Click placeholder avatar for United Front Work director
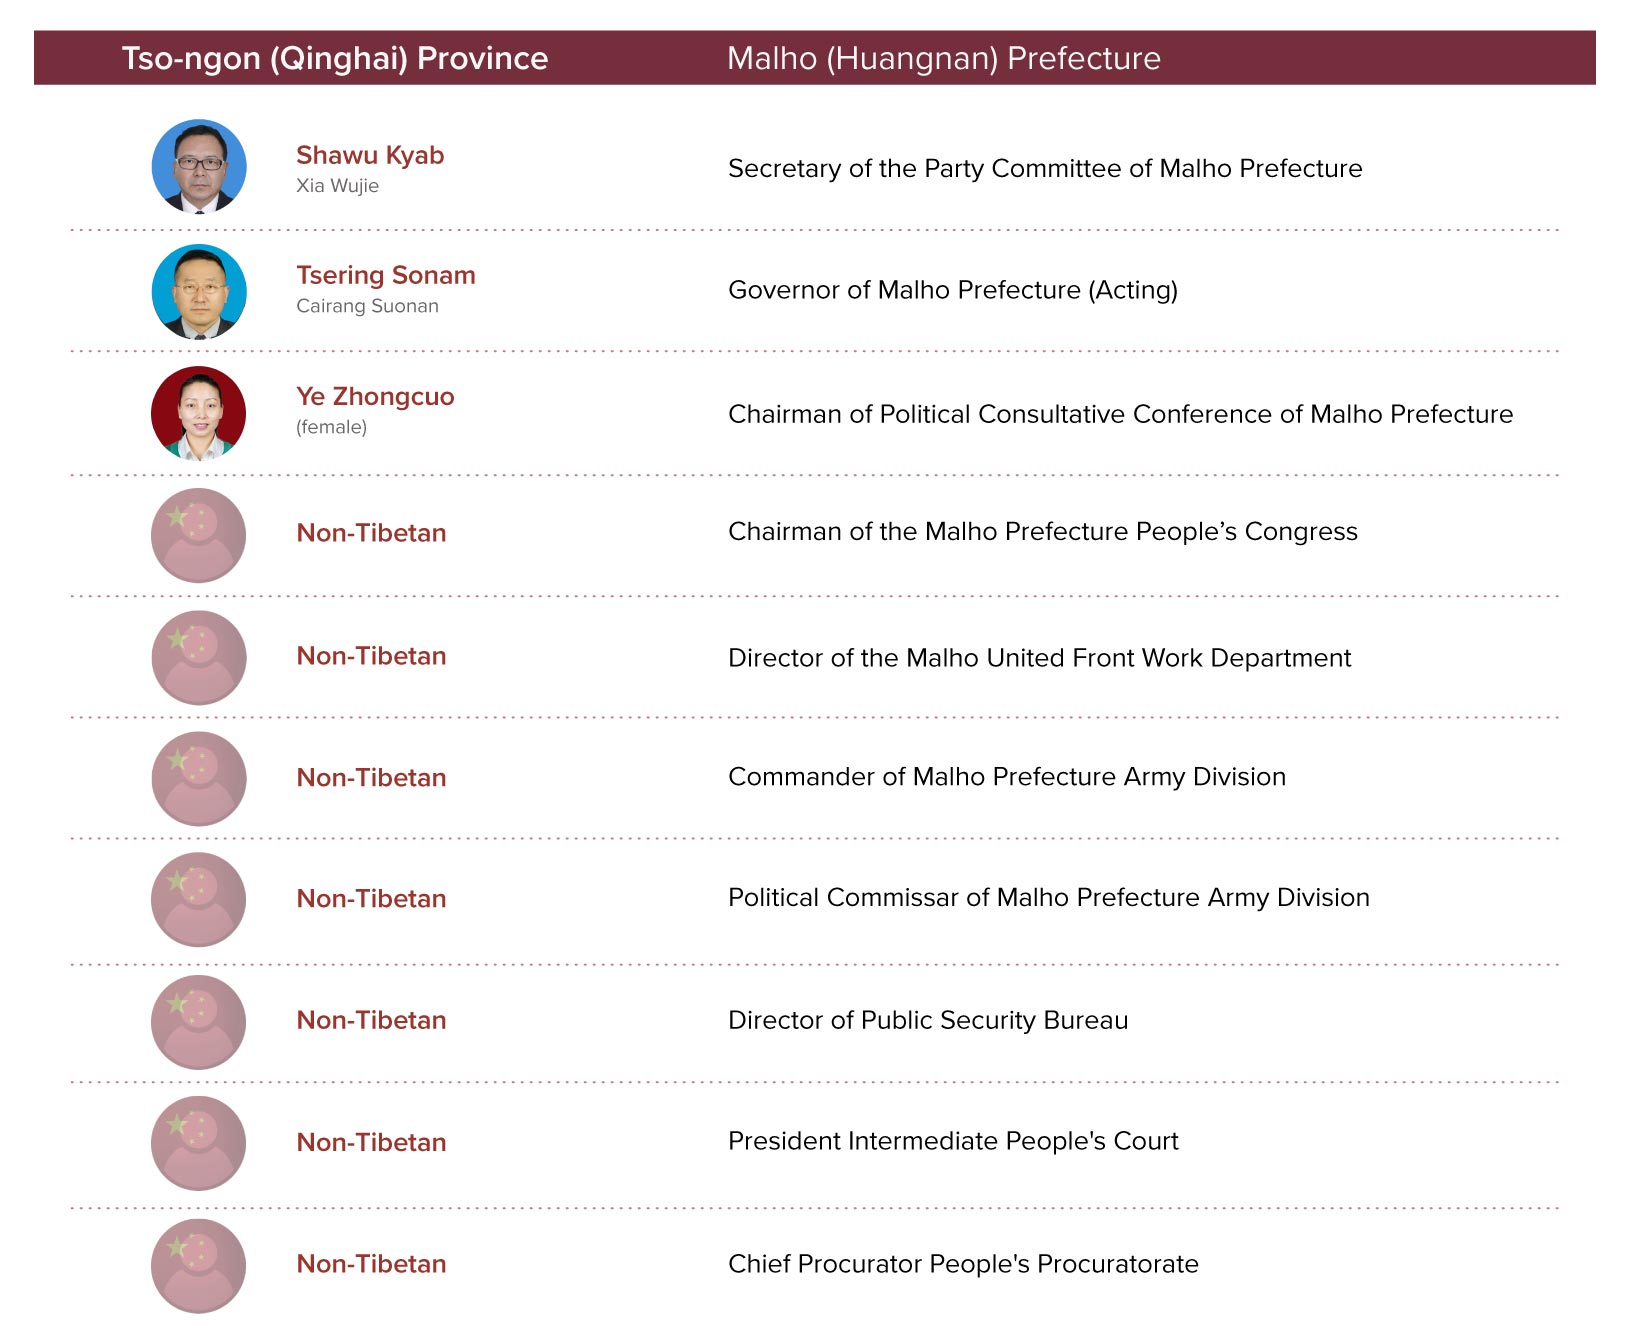The image size is (1630, 1343). pos(199,658)
